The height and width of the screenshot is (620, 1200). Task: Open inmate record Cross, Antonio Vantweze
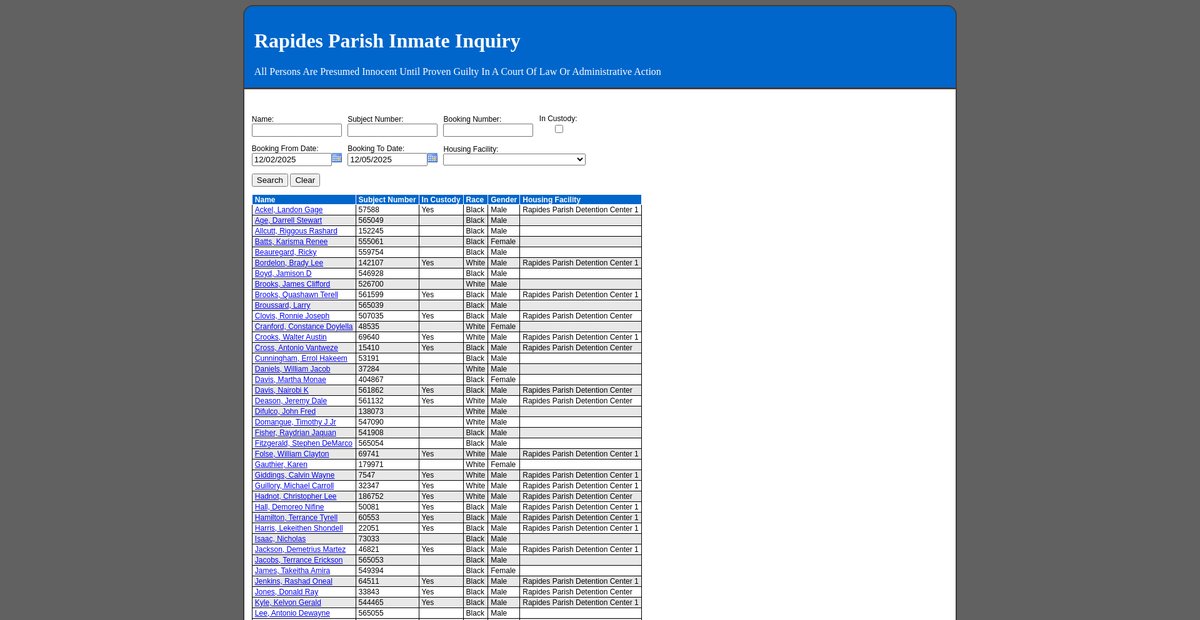pos(297,348)
